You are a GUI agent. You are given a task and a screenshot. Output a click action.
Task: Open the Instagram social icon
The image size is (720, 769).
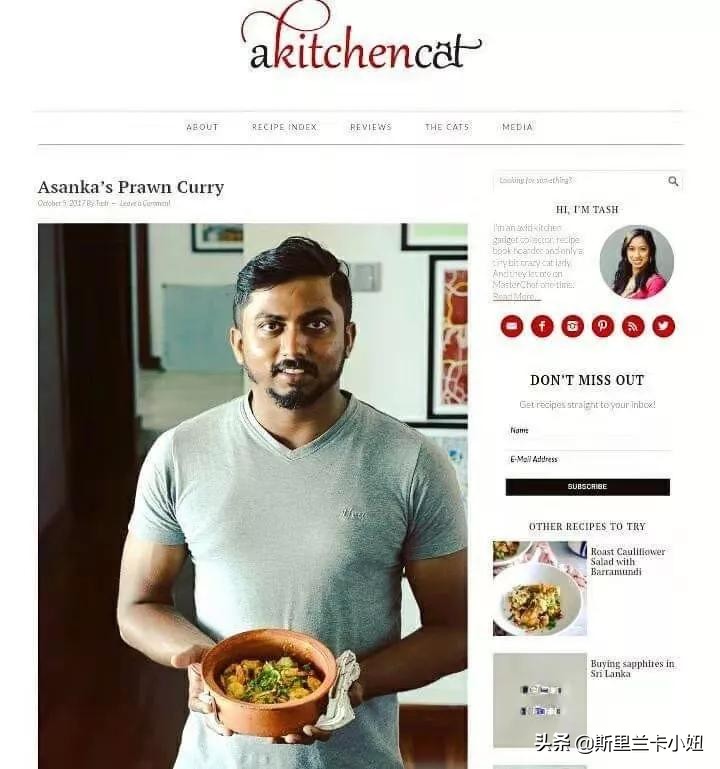coord(572,326)
